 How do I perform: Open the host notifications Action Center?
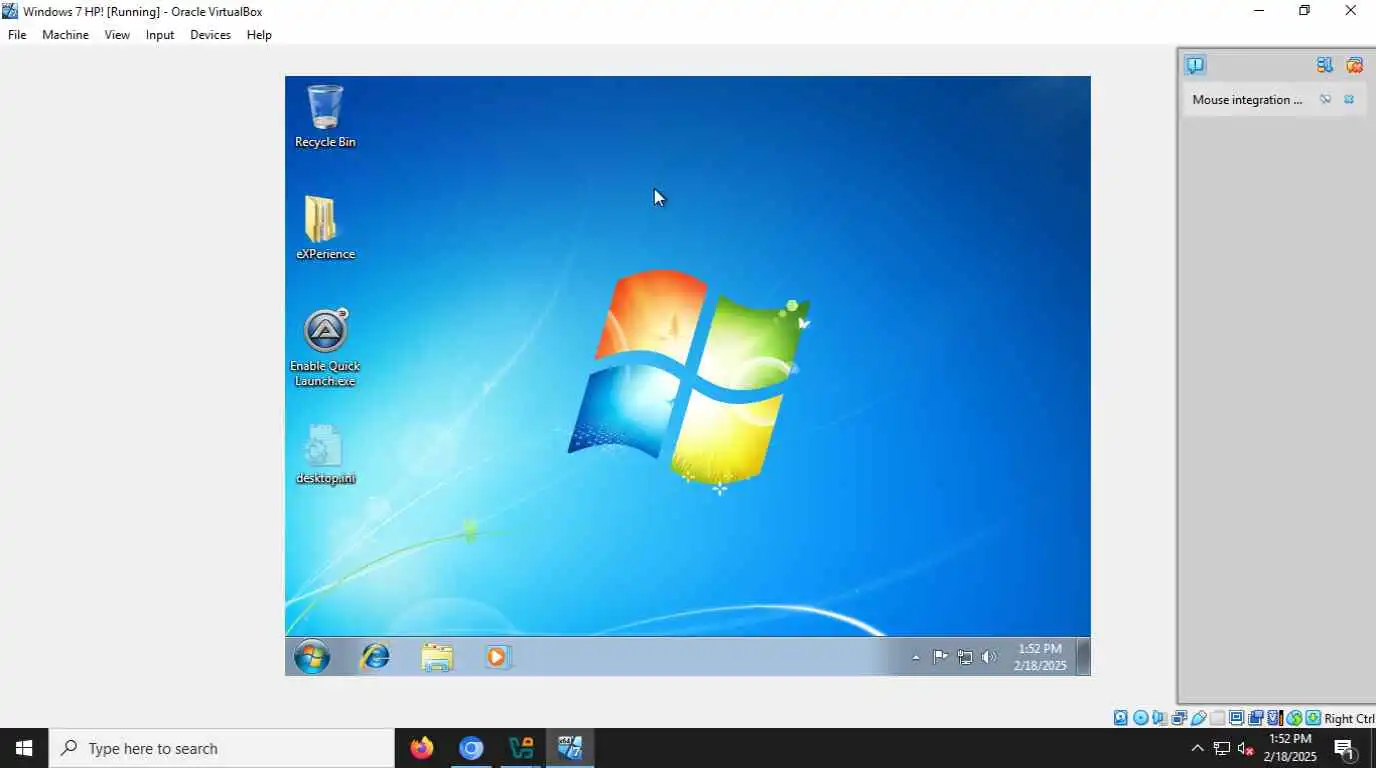point(1345,748)
